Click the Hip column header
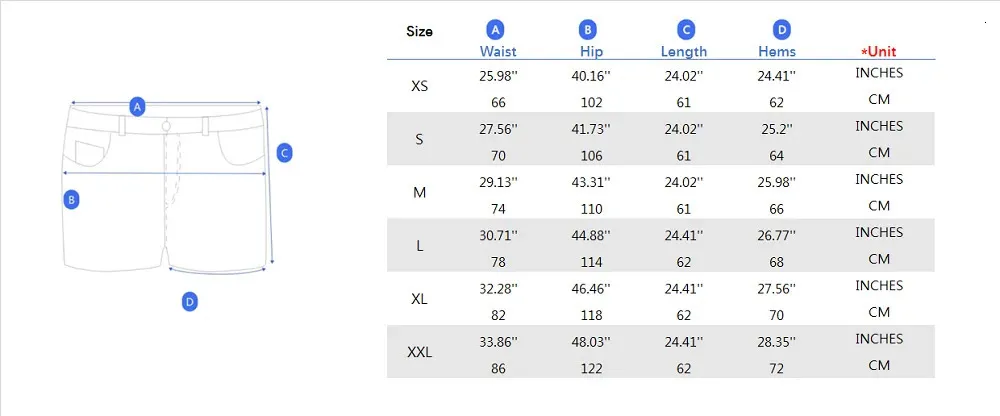The width and height of the screenshot is (1000, 416). point(591,52)
